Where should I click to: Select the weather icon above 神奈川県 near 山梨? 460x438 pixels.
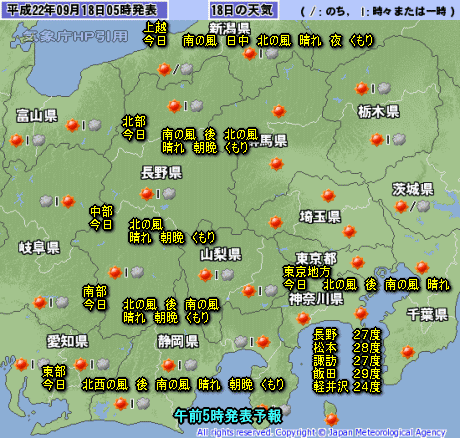pos(260,291)
